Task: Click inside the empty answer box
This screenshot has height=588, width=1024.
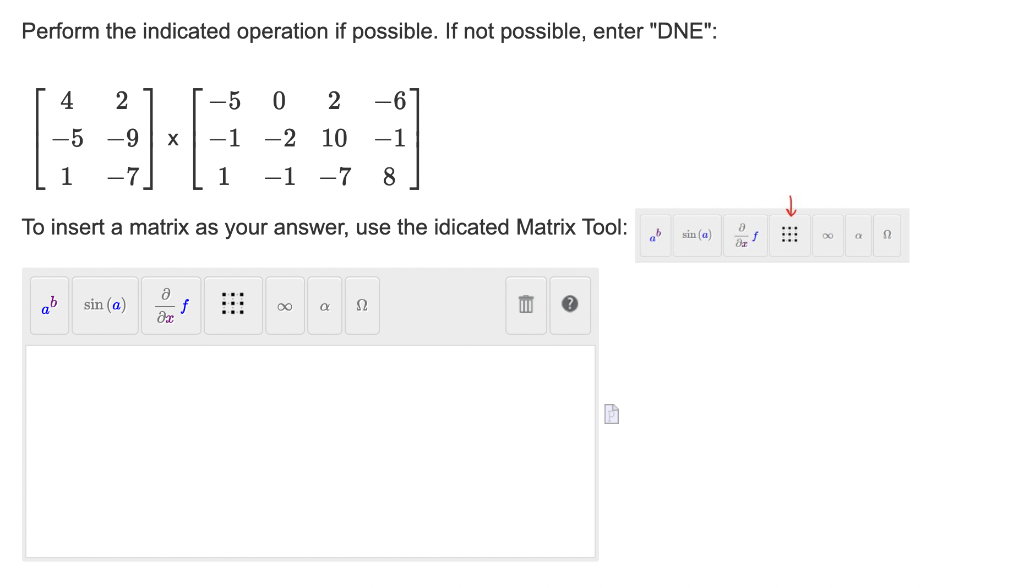Action: (310, 450)
